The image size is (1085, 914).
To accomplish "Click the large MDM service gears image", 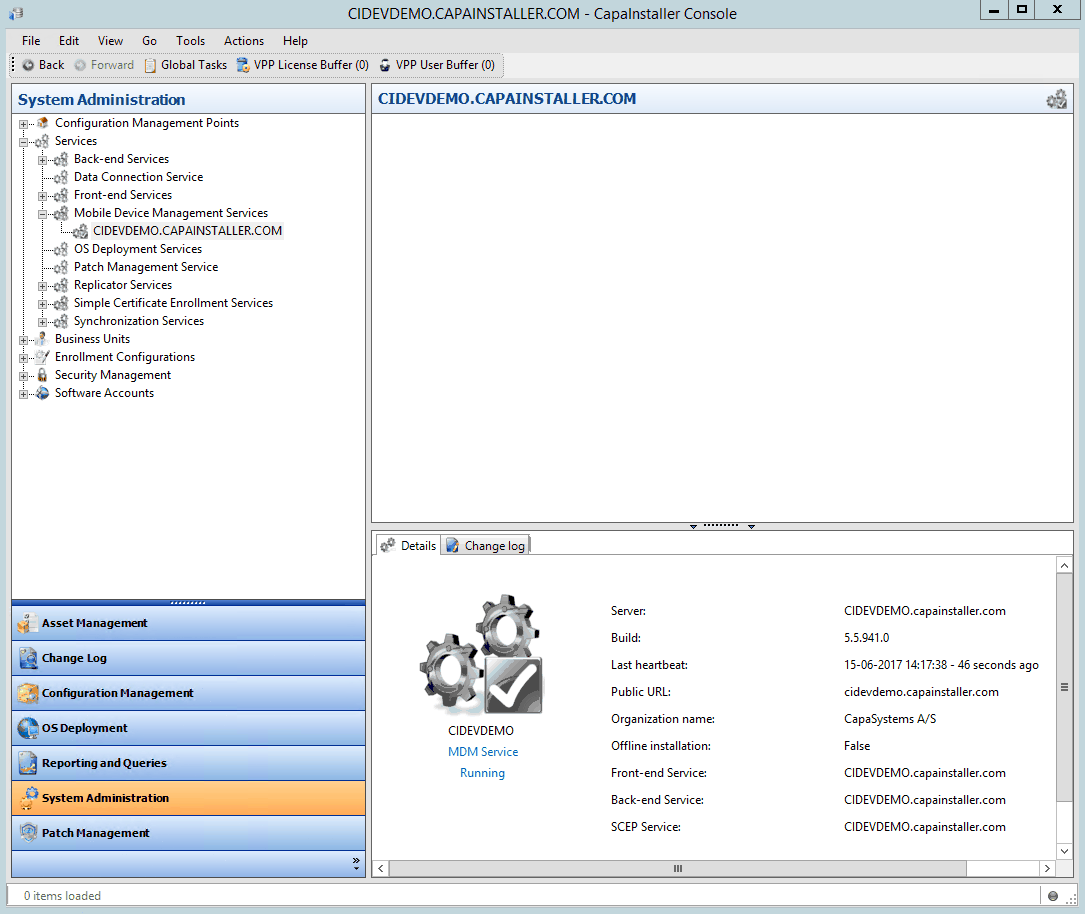I will click(482, 654).
